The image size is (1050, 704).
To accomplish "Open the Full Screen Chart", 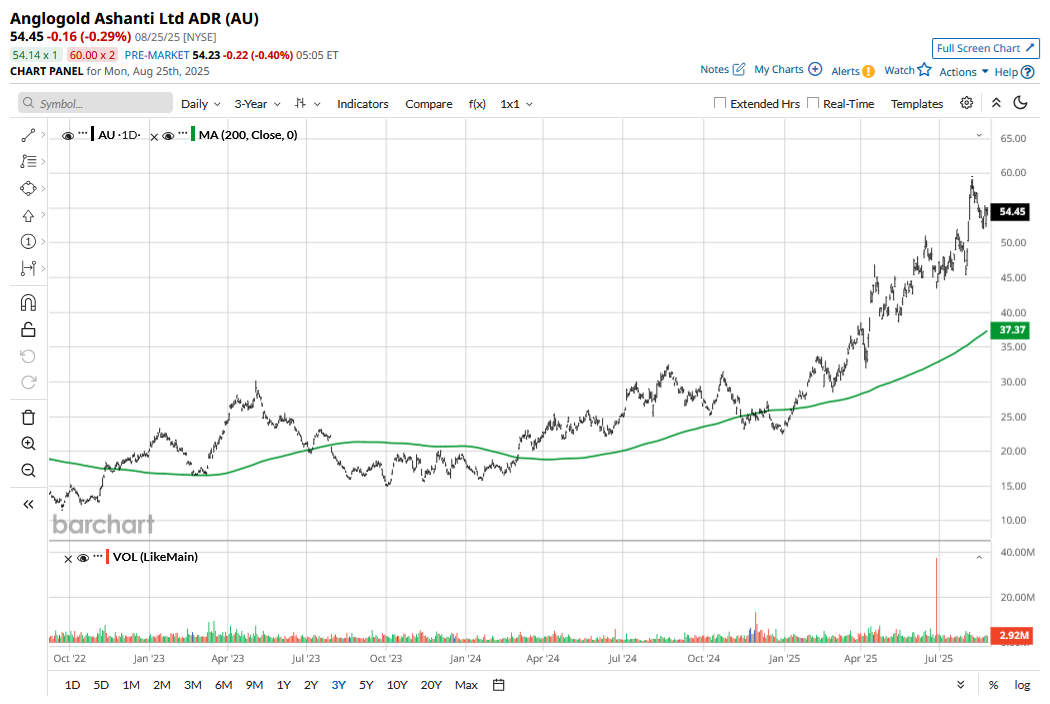I will 985,48.
